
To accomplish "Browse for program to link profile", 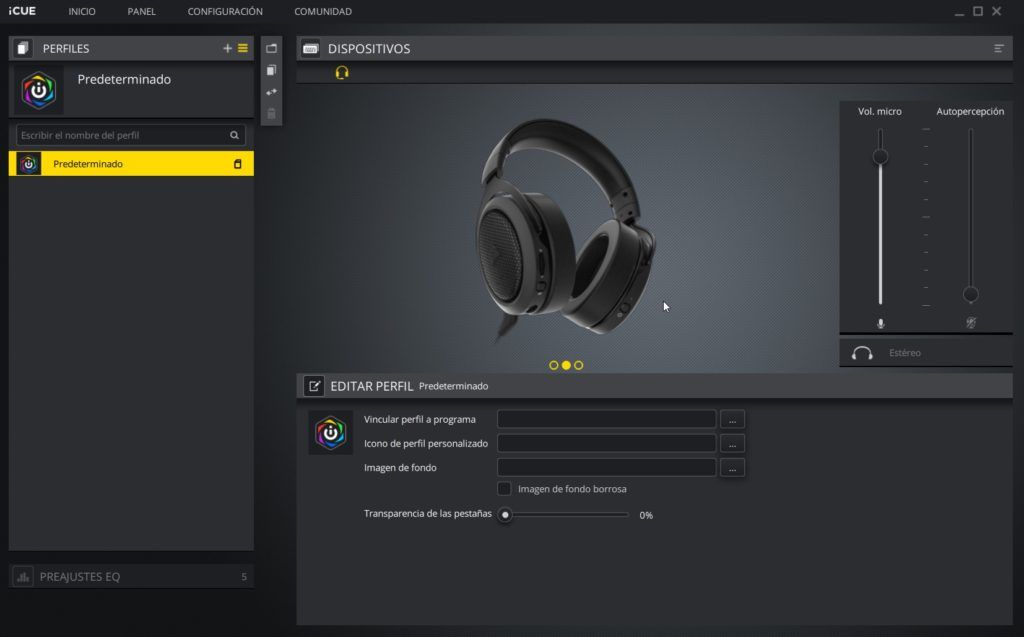I will 732,419.
